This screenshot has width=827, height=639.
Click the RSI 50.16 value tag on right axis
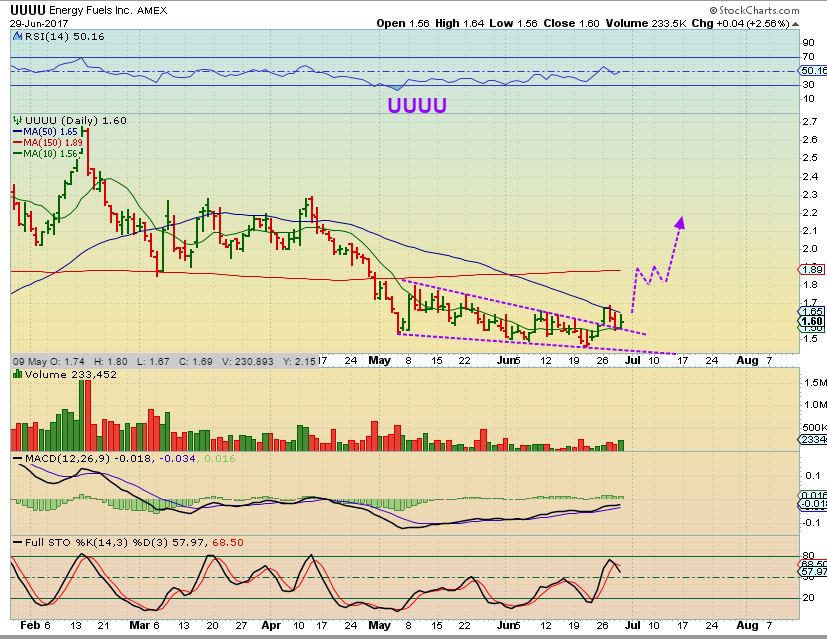point(813,71)
